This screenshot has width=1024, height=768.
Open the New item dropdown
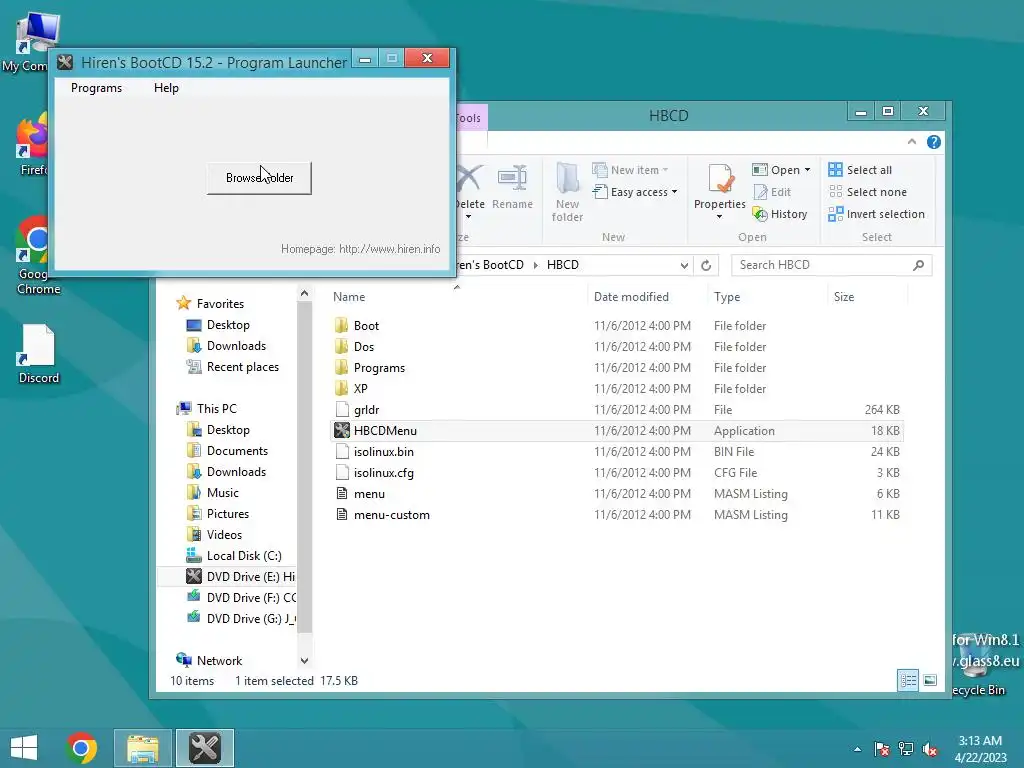tap(631, 170)
